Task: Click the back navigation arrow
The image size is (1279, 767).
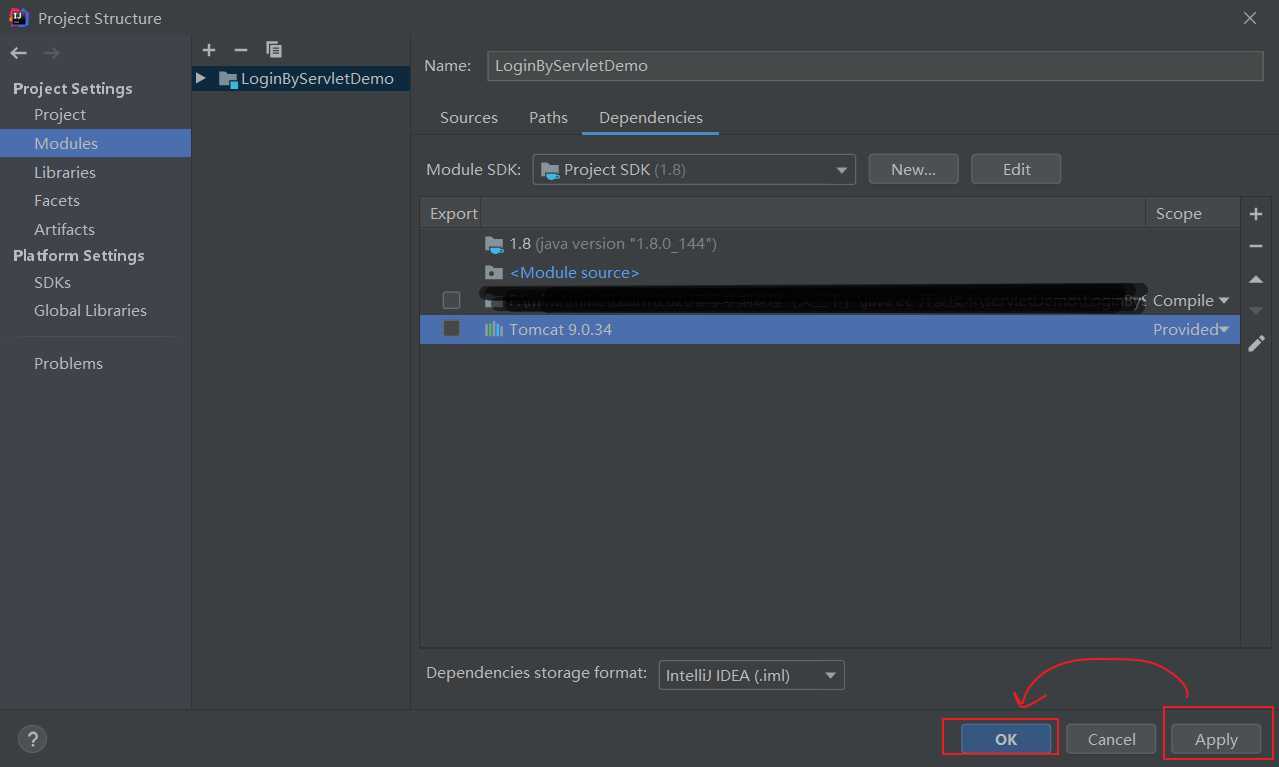Action: click(19, 53)
